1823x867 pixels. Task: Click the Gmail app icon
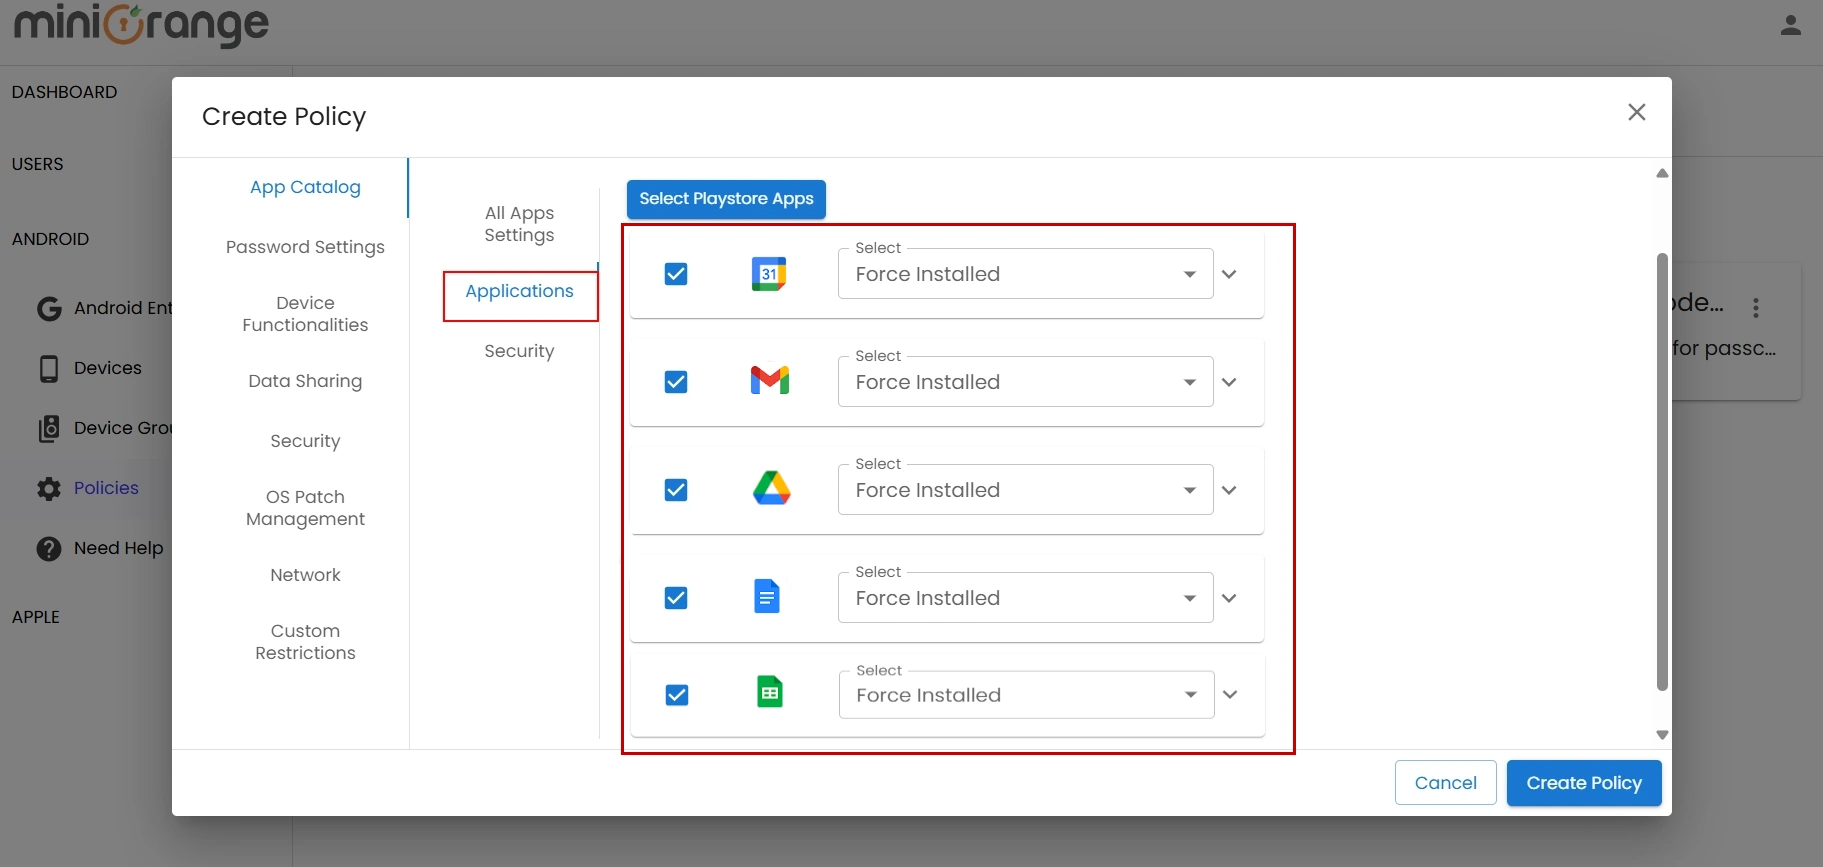coord(770,381)
